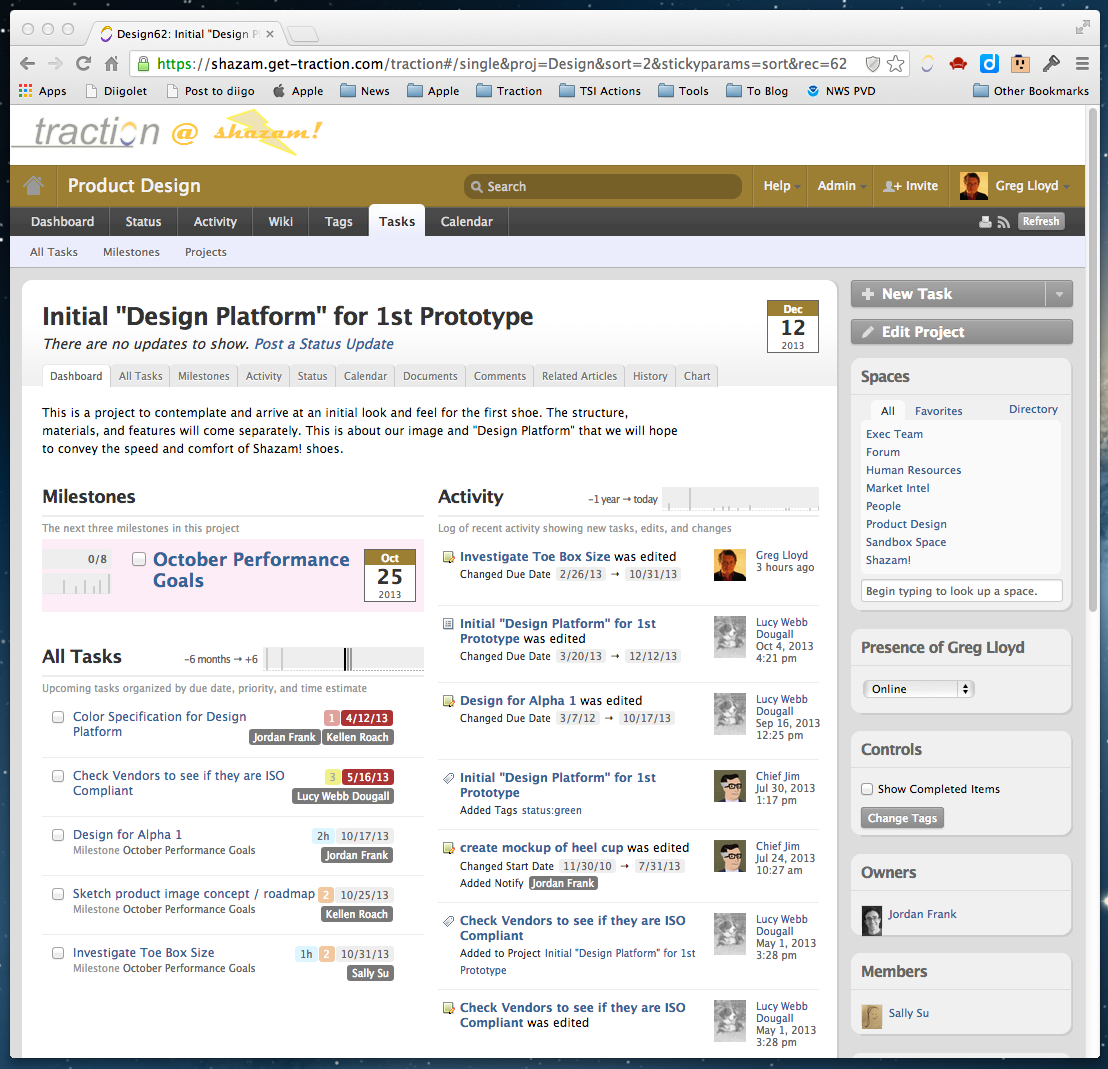Follow the Post a Status Update link
The image size is (1108, 1069).
(x=323, y=344)
